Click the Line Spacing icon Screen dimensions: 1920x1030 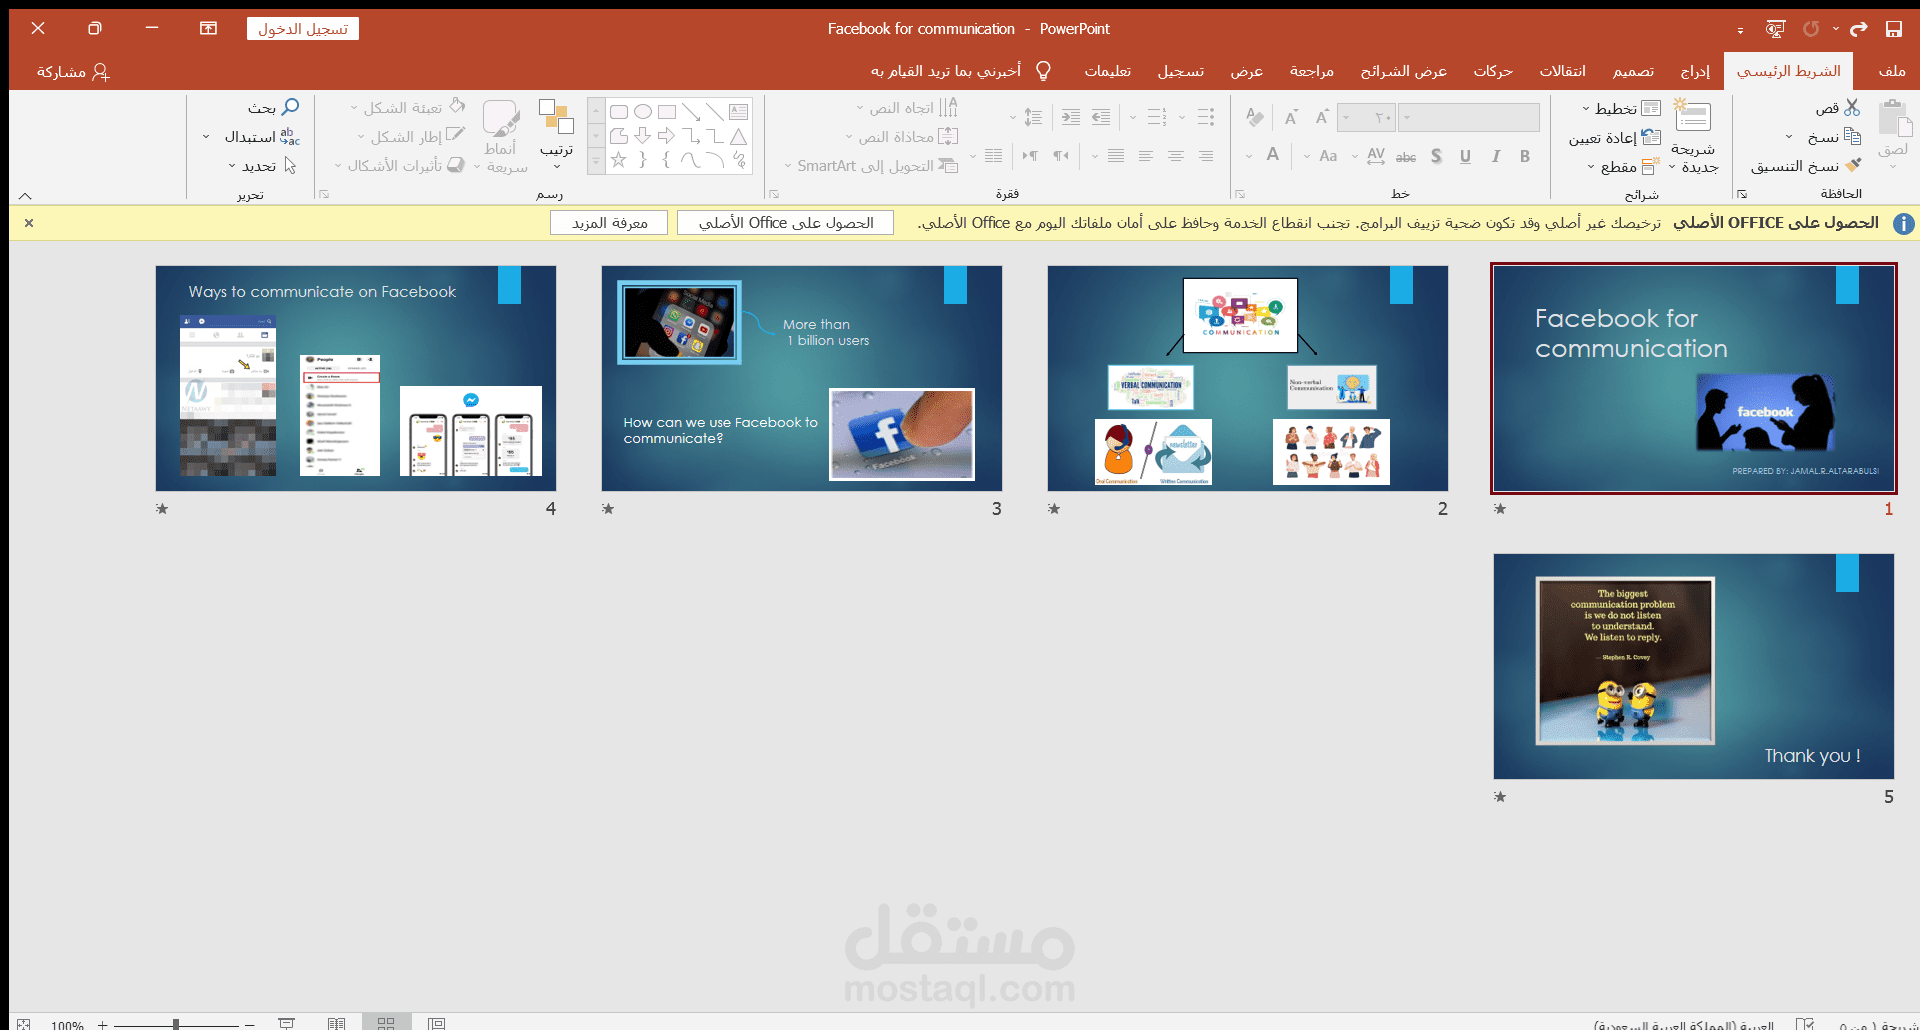pos(1034,117)
